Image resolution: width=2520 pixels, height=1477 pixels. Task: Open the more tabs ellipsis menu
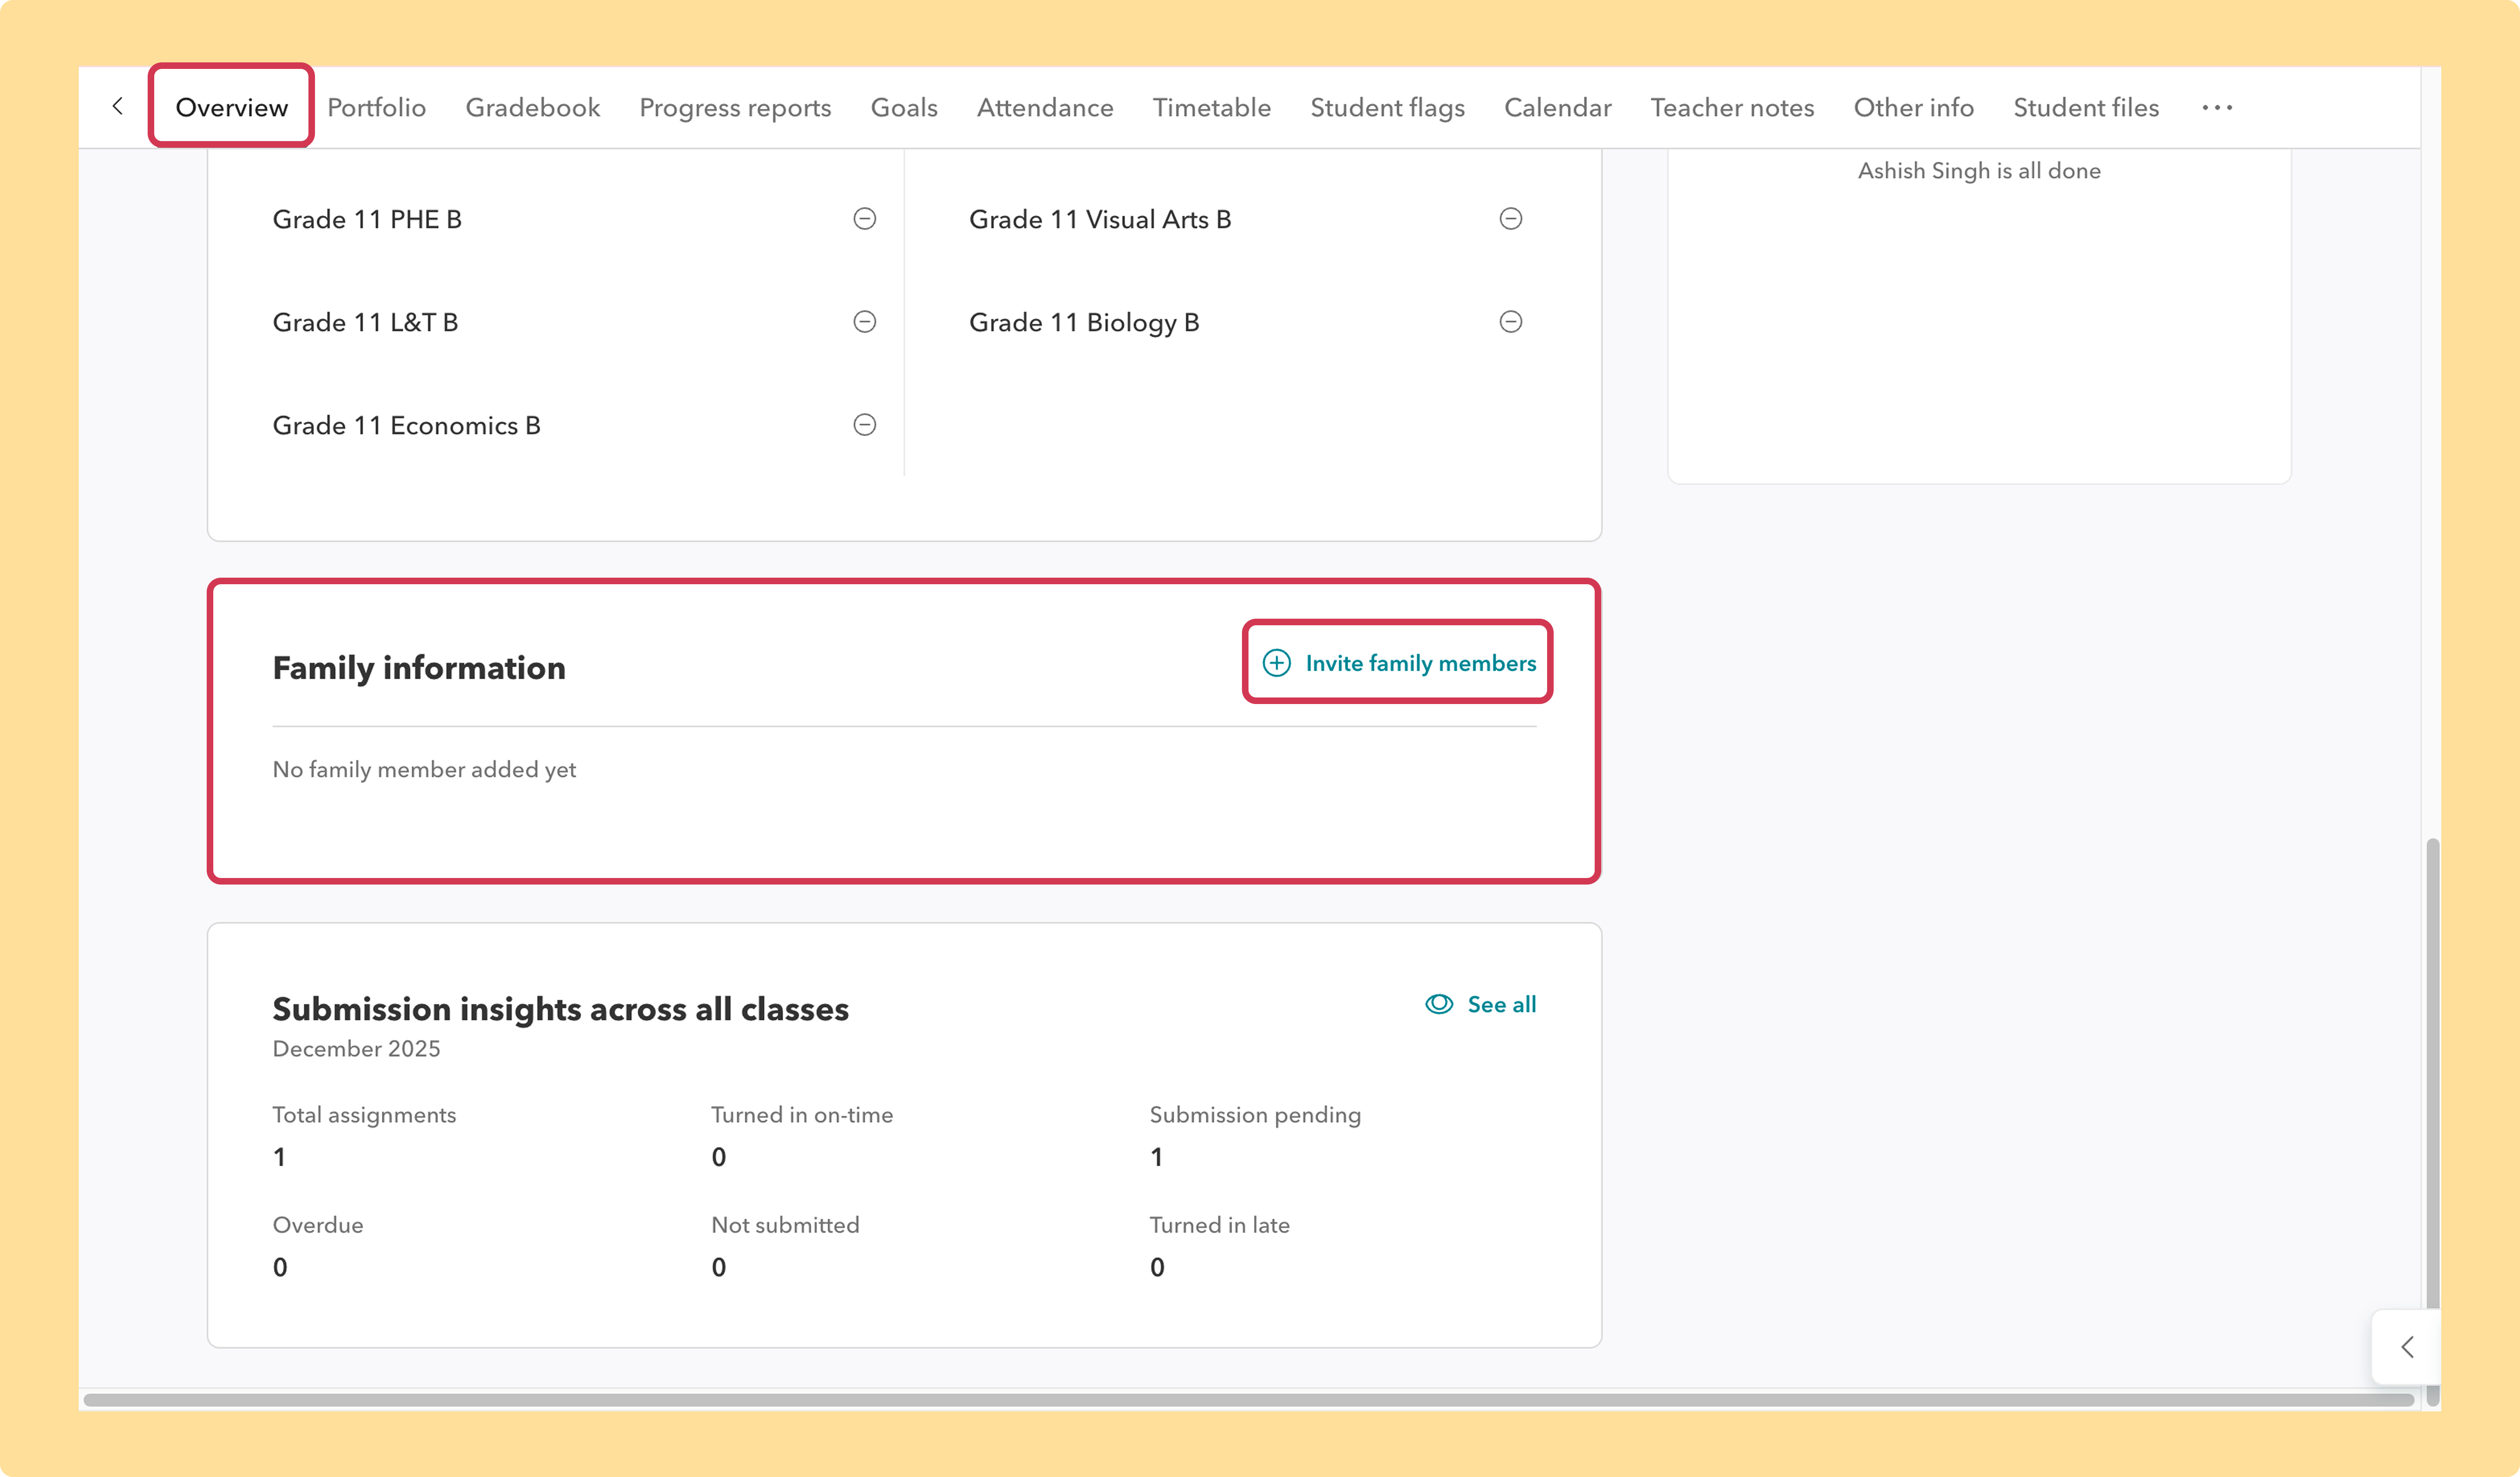[x=2217, y=107]
